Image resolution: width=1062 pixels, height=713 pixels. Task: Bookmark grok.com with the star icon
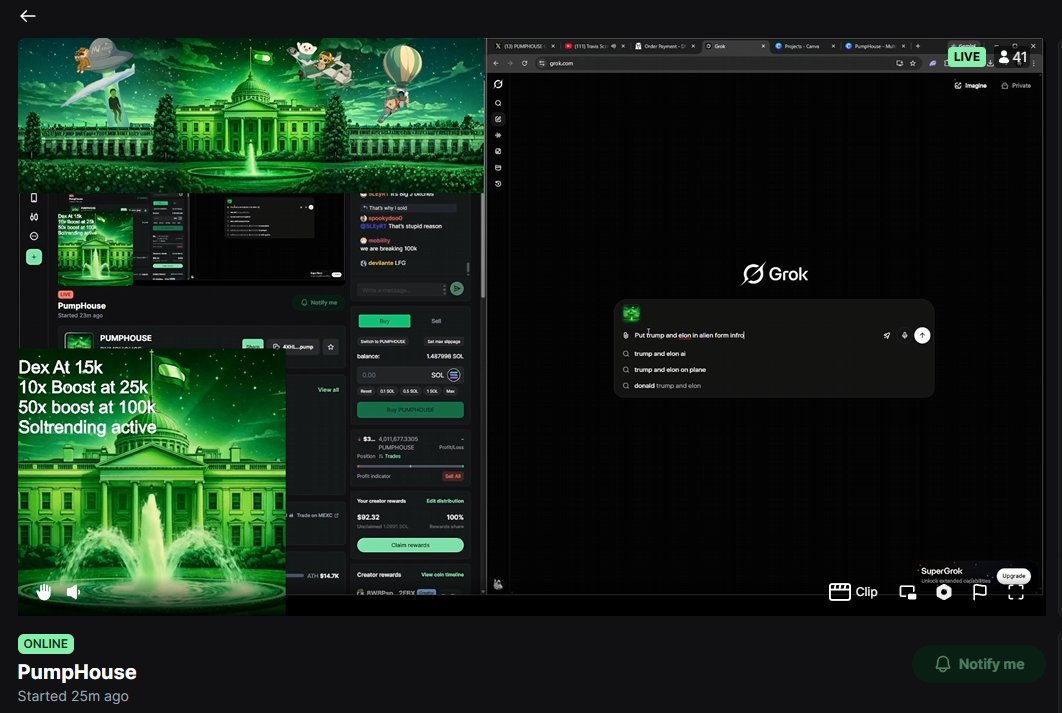[x=913, y=63]
